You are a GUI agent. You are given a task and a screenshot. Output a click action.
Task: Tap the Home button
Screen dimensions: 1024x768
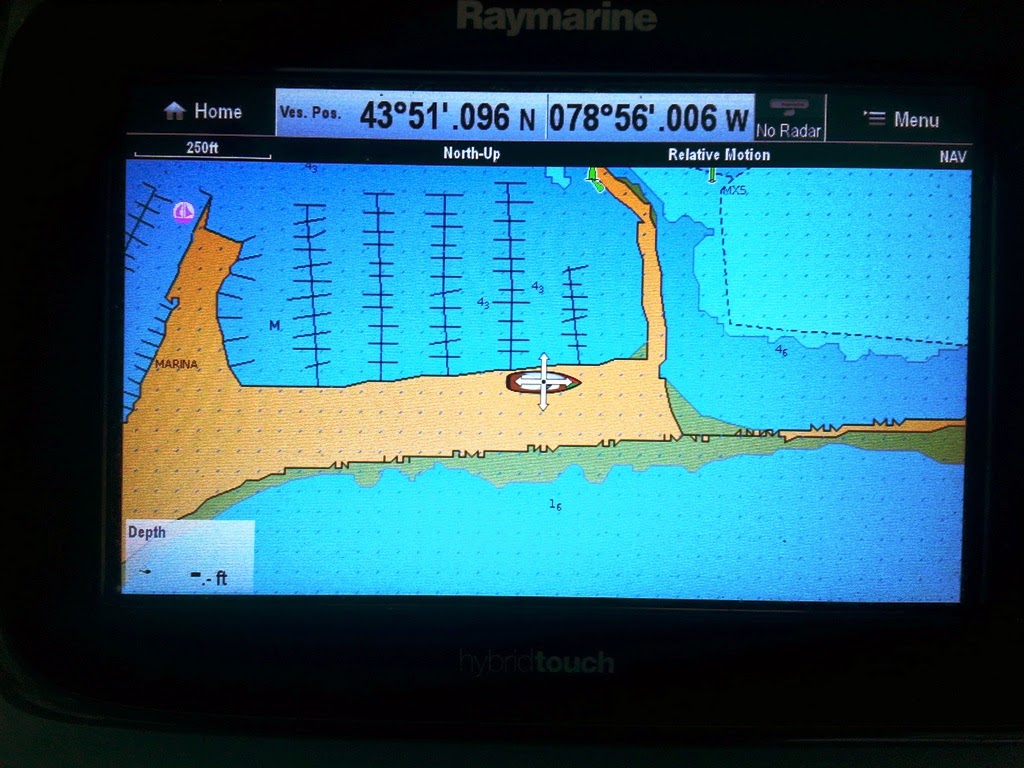pyautogui.click(x=202, y=112)
